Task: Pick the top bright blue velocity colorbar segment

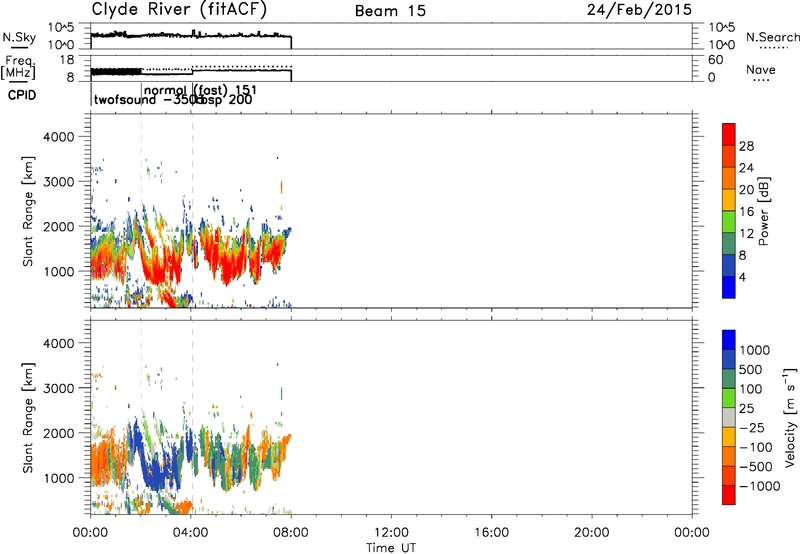Action: point(729,340)
